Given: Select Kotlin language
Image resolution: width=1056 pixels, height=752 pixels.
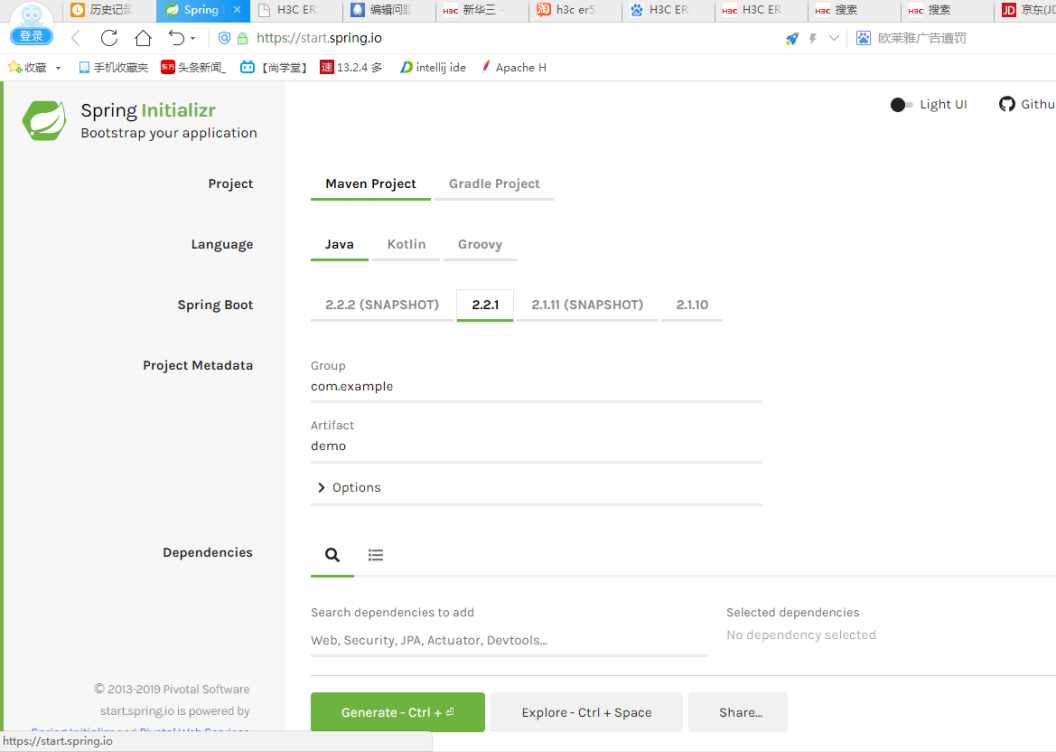Looking at the screenshot, I should (x=406, y=244).
